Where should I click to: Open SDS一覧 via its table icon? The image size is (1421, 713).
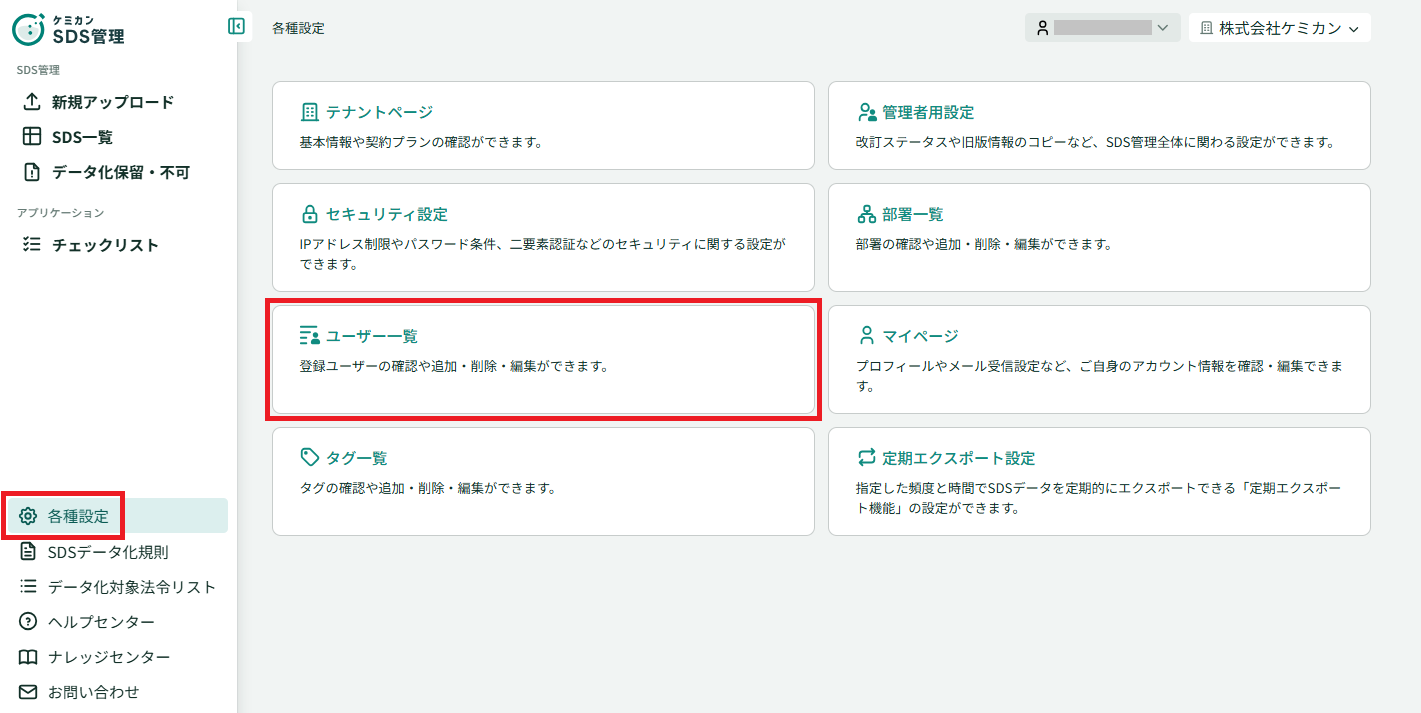31,137
